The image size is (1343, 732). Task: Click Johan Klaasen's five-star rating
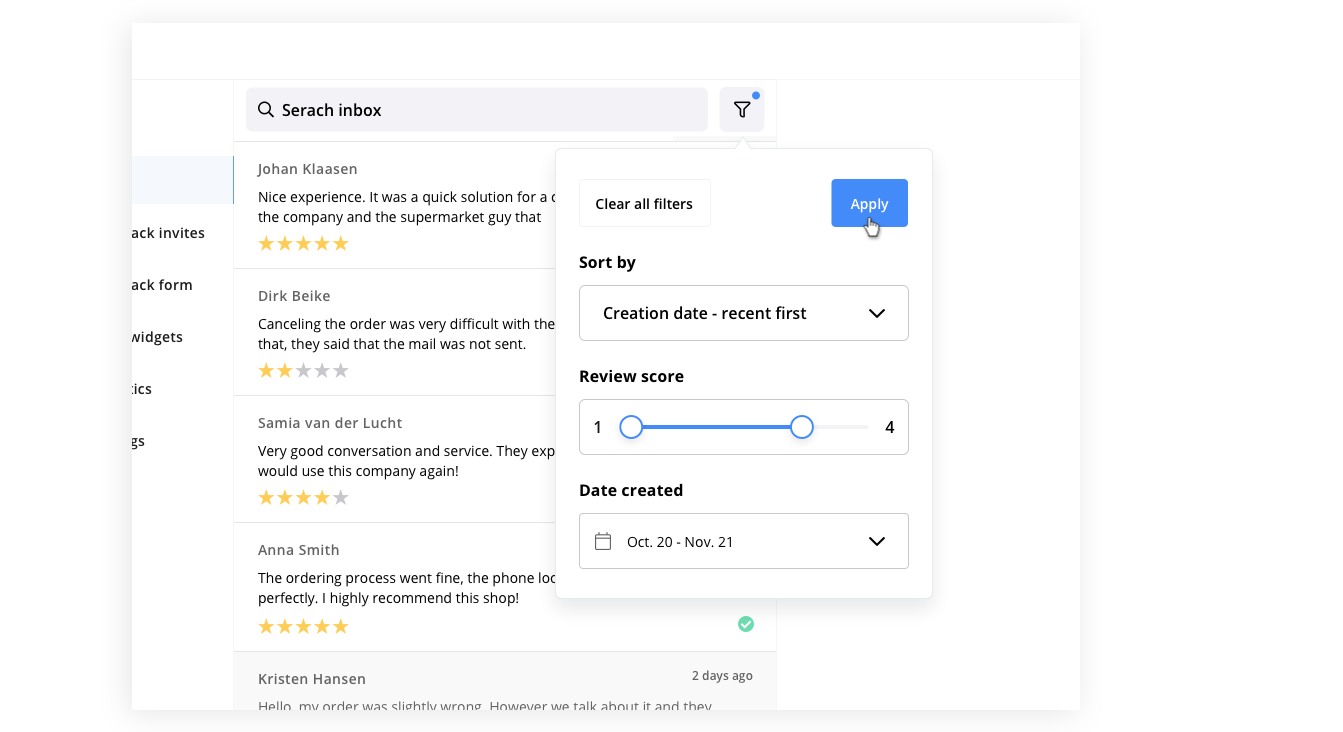(303, 243)
